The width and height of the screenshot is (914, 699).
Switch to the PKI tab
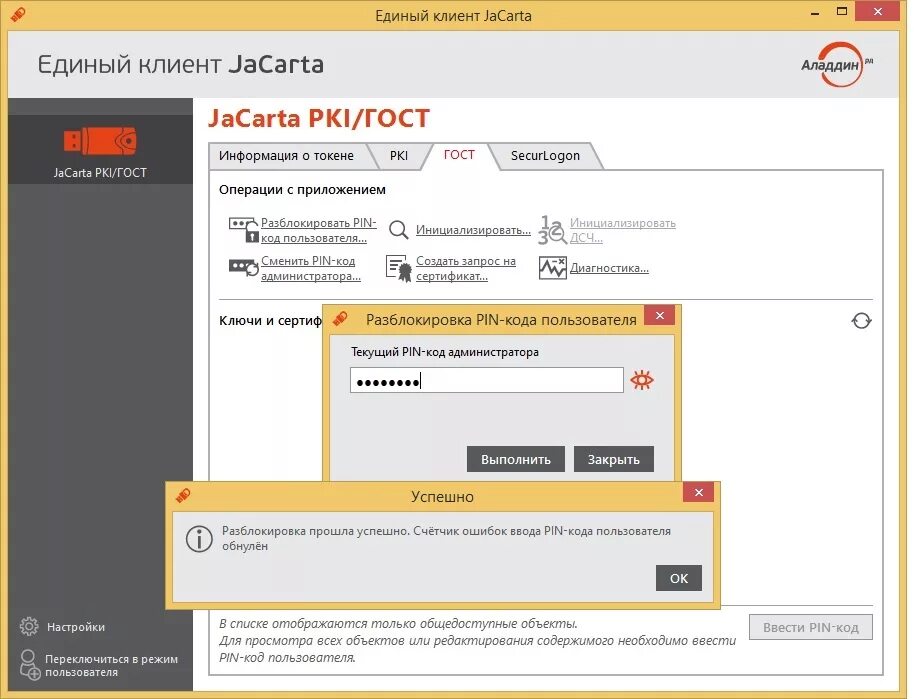point(399,156)
